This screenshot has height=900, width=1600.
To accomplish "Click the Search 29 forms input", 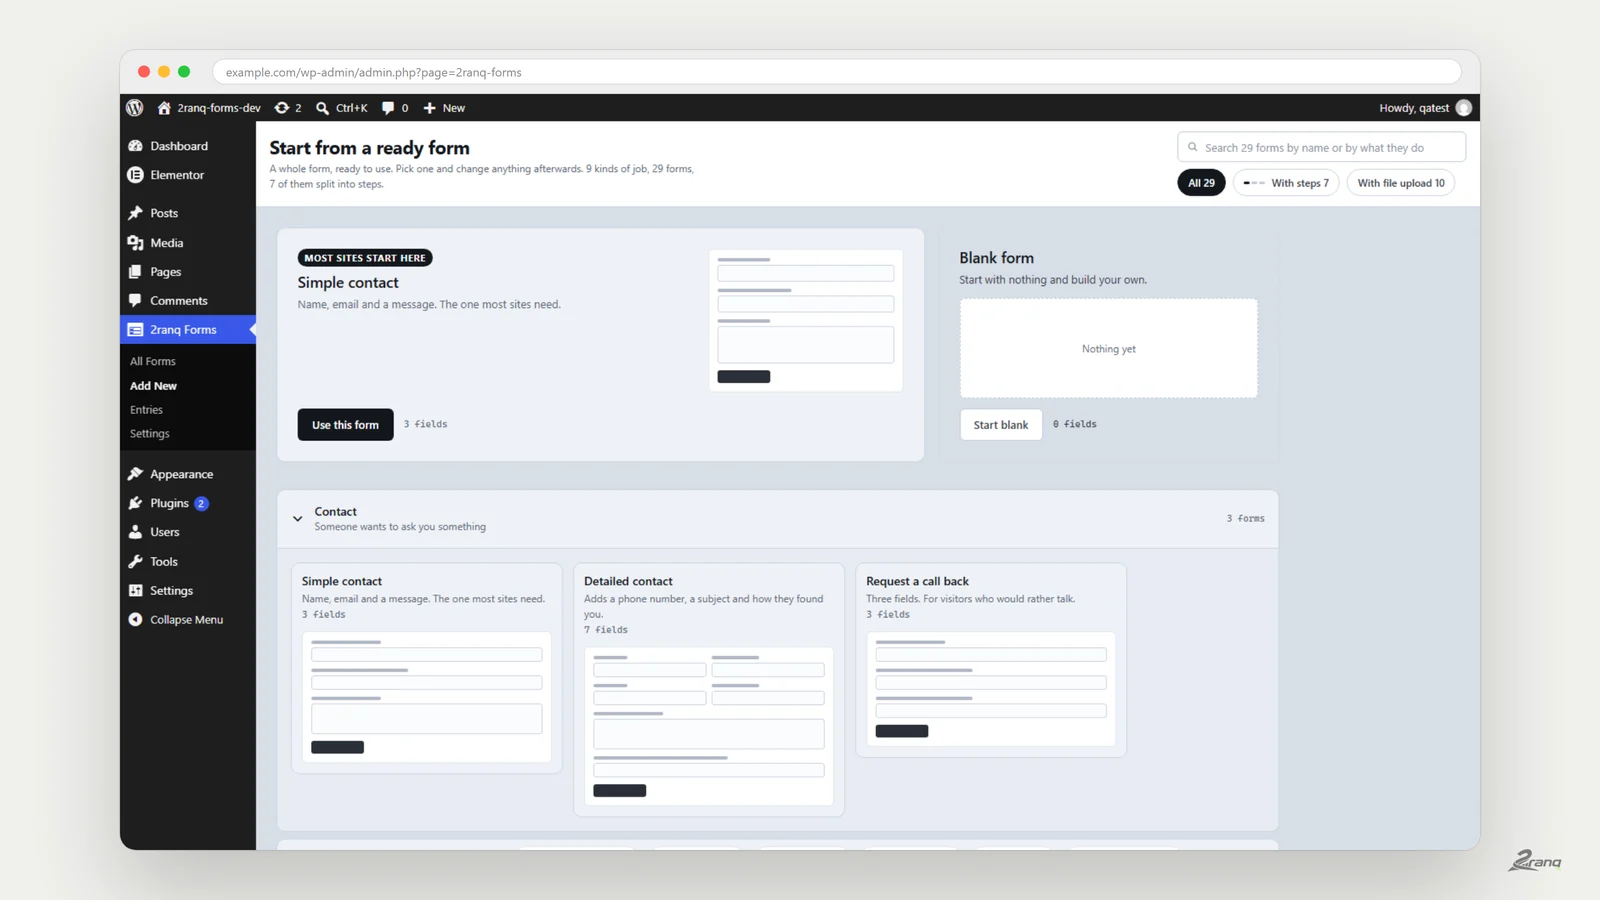I will tap(1322, 147).
